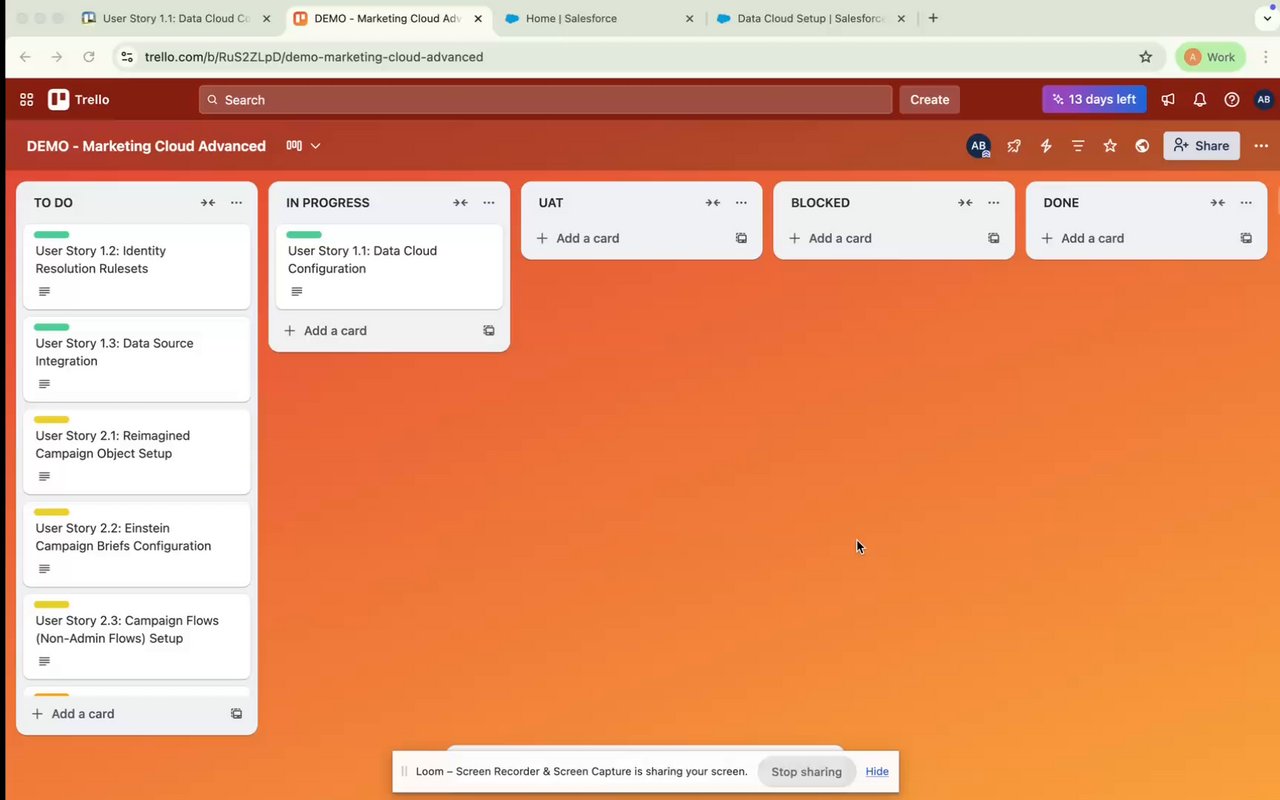
Task: Open Chrome's three-dot menu
Action: (1265, 57)
